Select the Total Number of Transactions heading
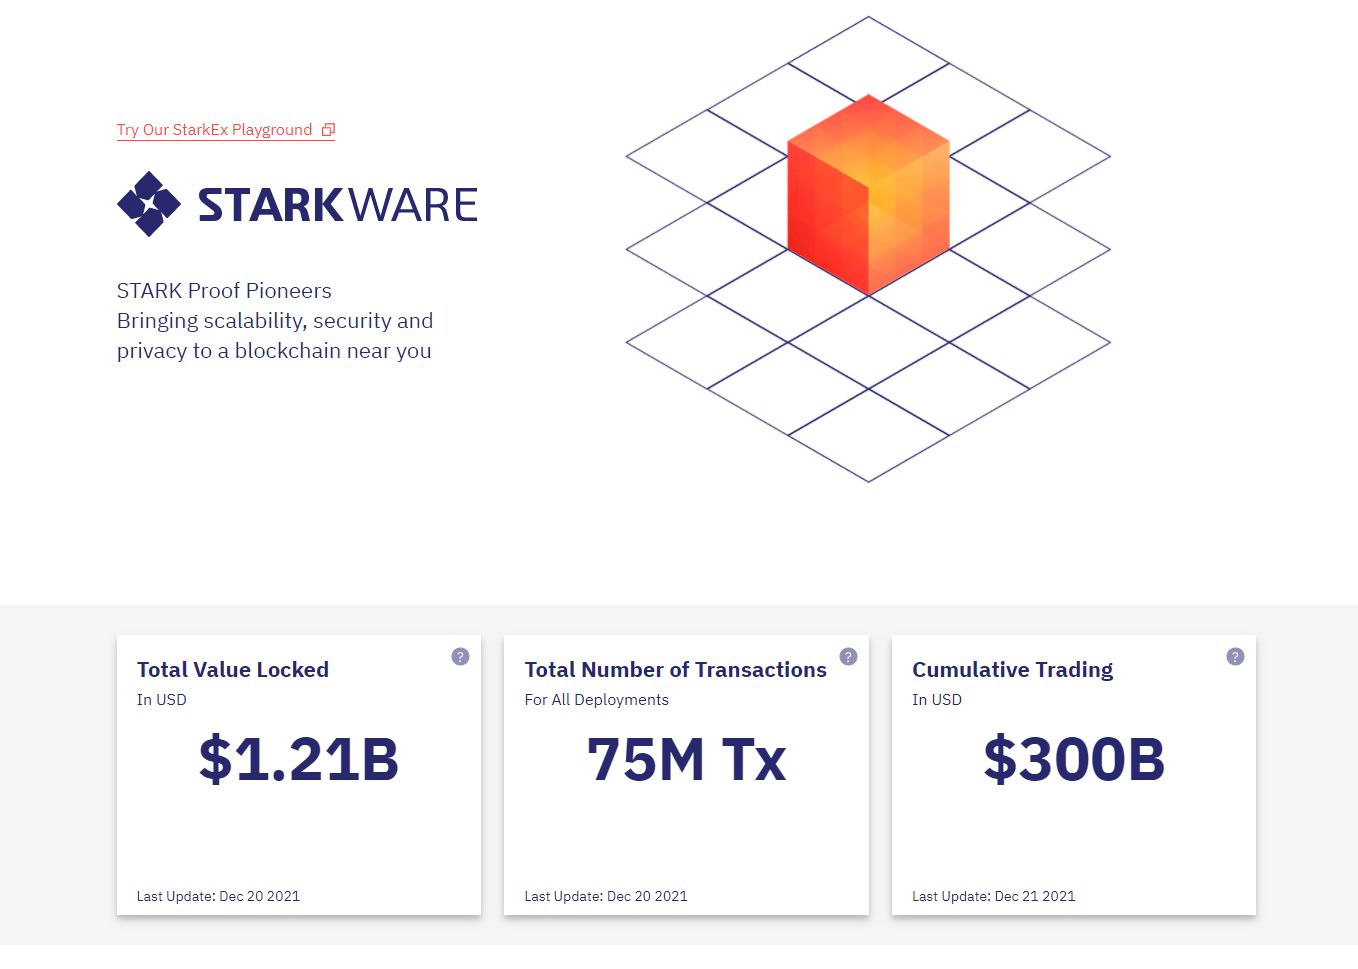Screen dimensions: 1358x969 point(676,670)
